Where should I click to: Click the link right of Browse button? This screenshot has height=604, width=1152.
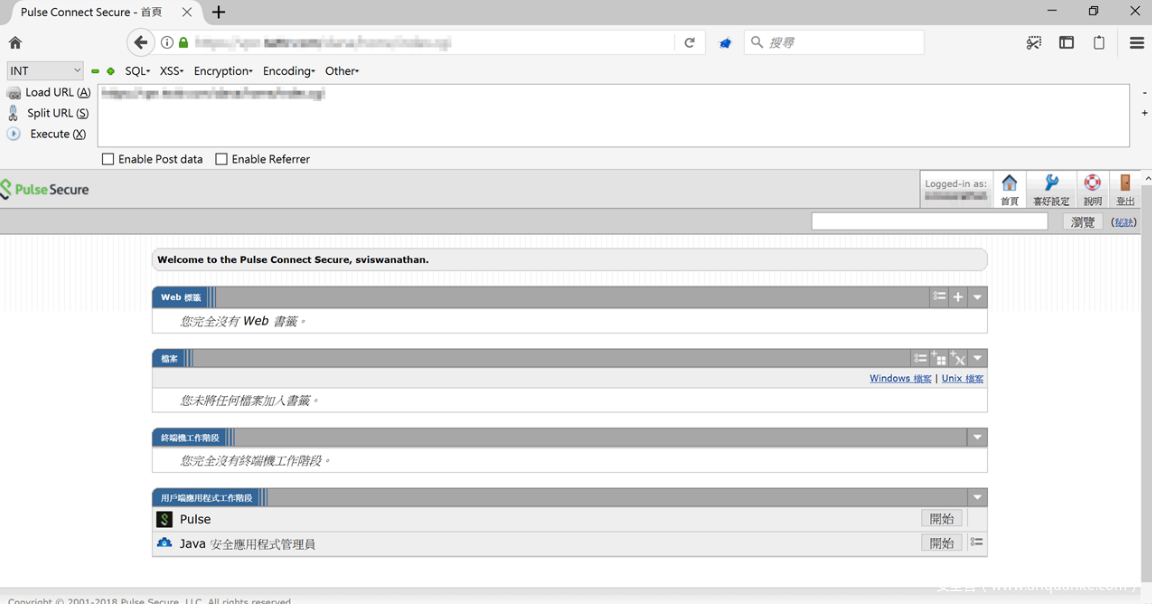[x=1123, y=222]
